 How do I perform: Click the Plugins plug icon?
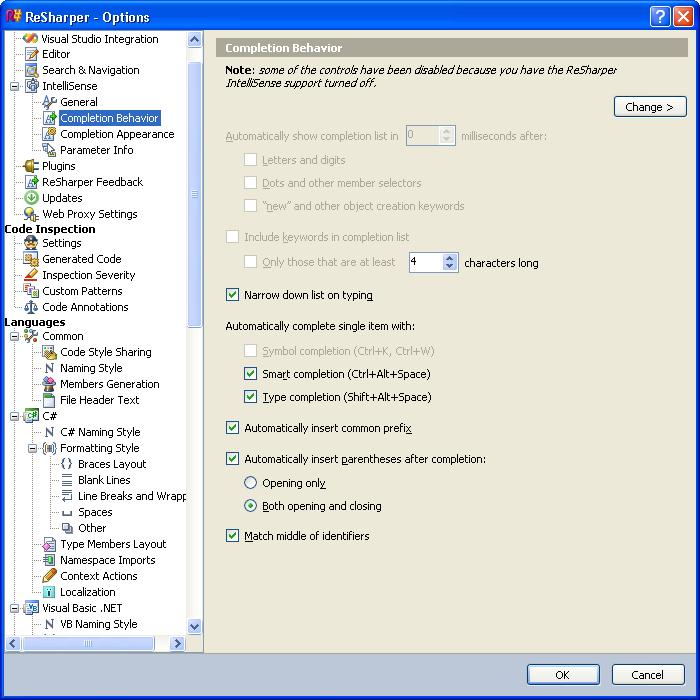[31, 166]
